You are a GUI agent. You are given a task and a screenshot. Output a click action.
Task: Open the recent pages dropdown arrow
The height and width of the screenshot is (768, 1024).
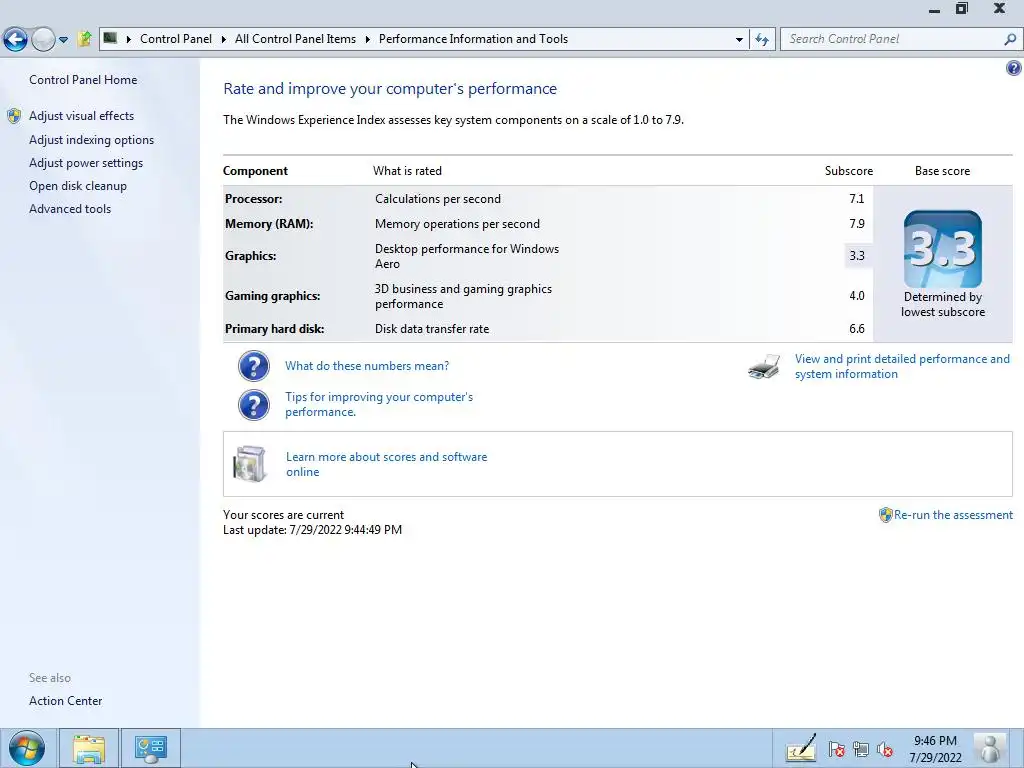point(63,40)
